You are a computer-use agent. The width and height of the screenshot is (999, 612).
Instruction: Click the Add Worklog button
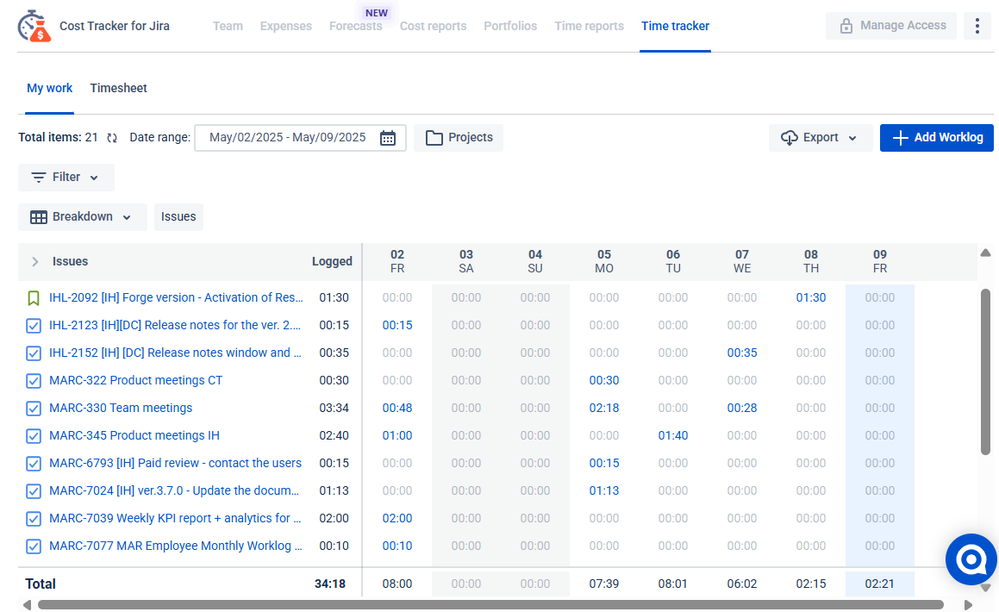pyautogui.click(x=936, y=137)
